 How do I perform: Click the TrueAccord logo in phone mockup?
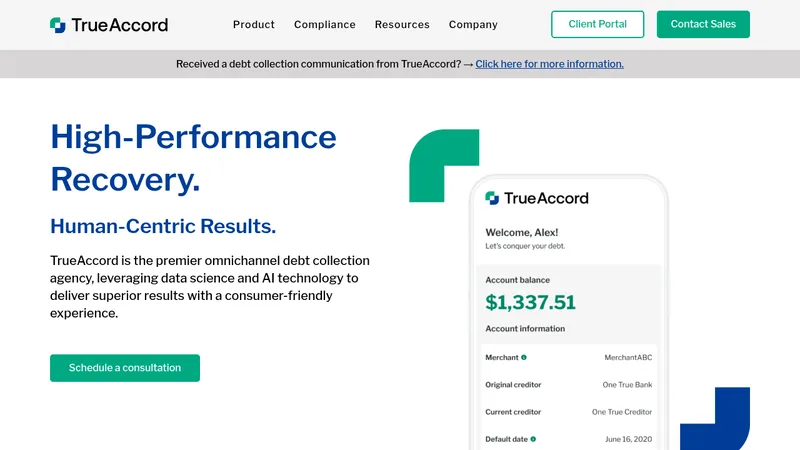[537, 198]
